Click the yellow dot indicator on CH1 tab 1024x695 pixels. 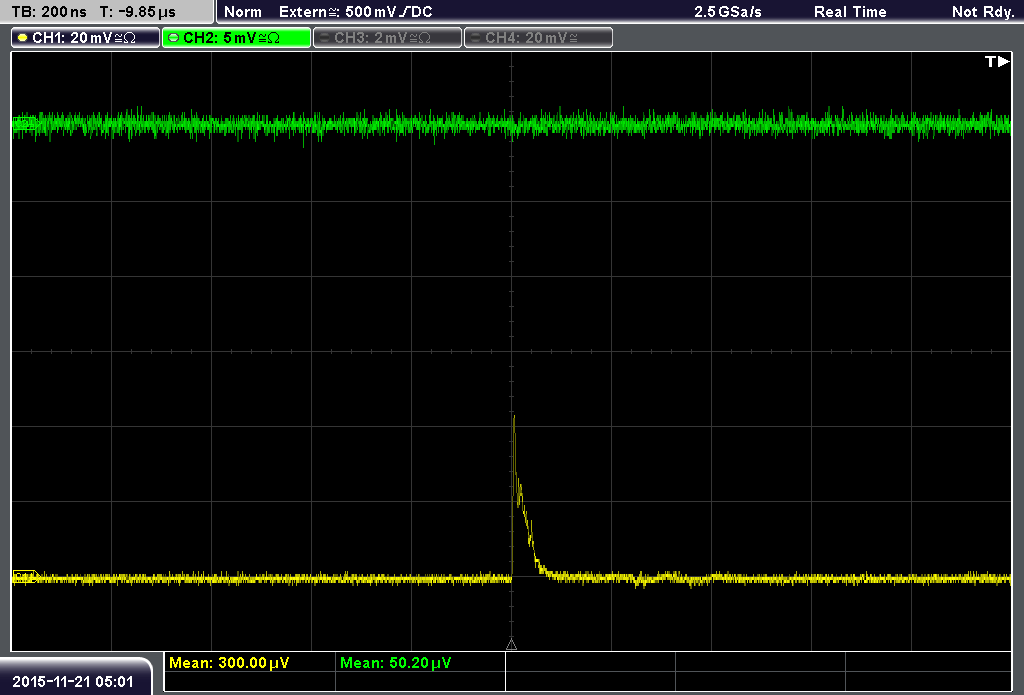[22, 38]
